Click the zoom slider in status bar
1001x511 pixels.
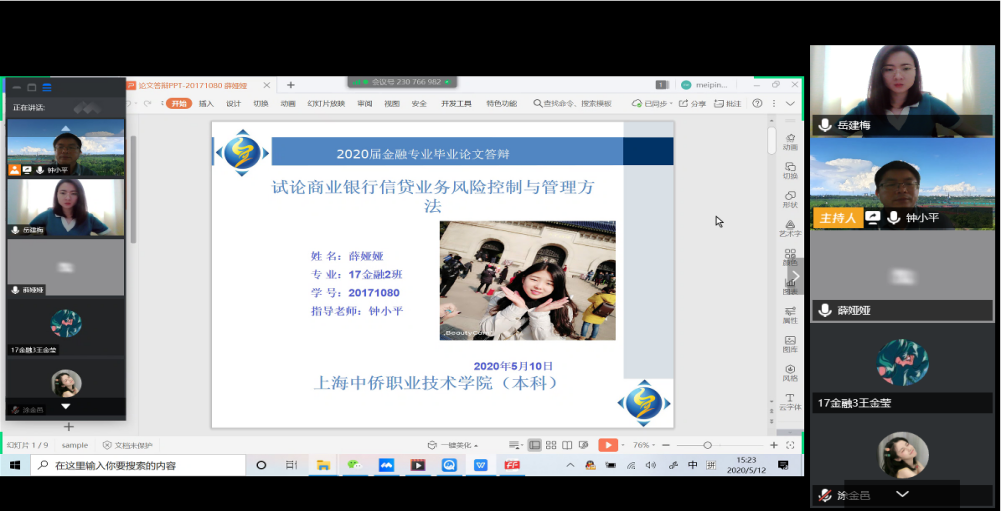[x=708, y=445]
